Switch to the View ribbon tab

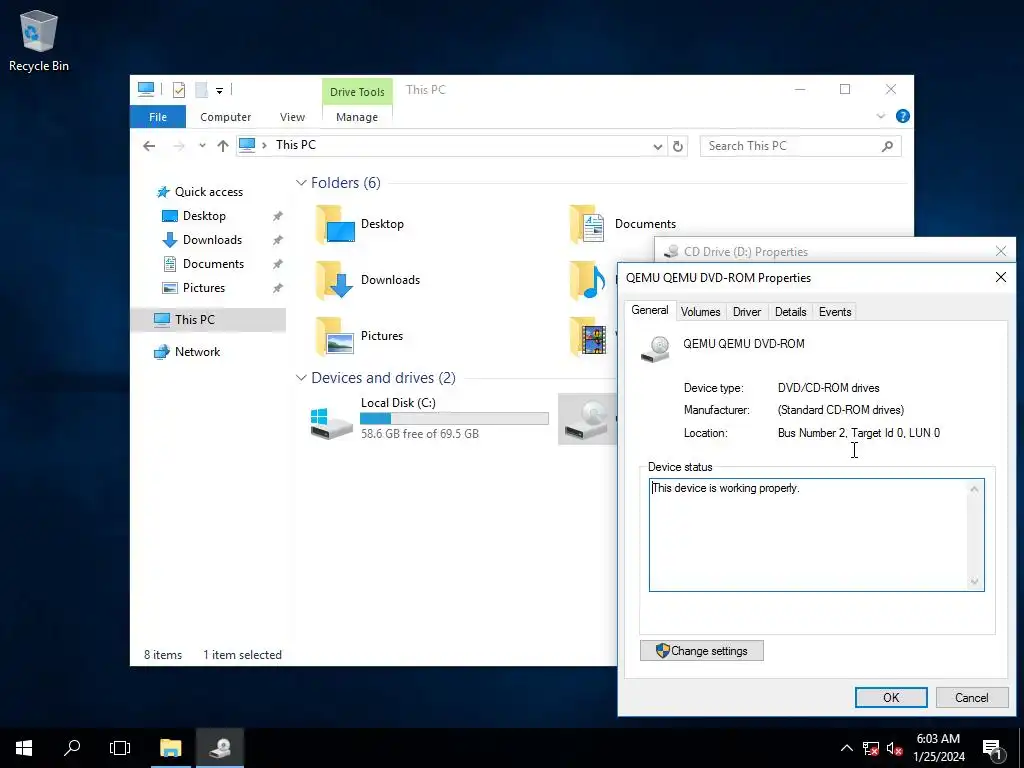[x=292, y=117]
